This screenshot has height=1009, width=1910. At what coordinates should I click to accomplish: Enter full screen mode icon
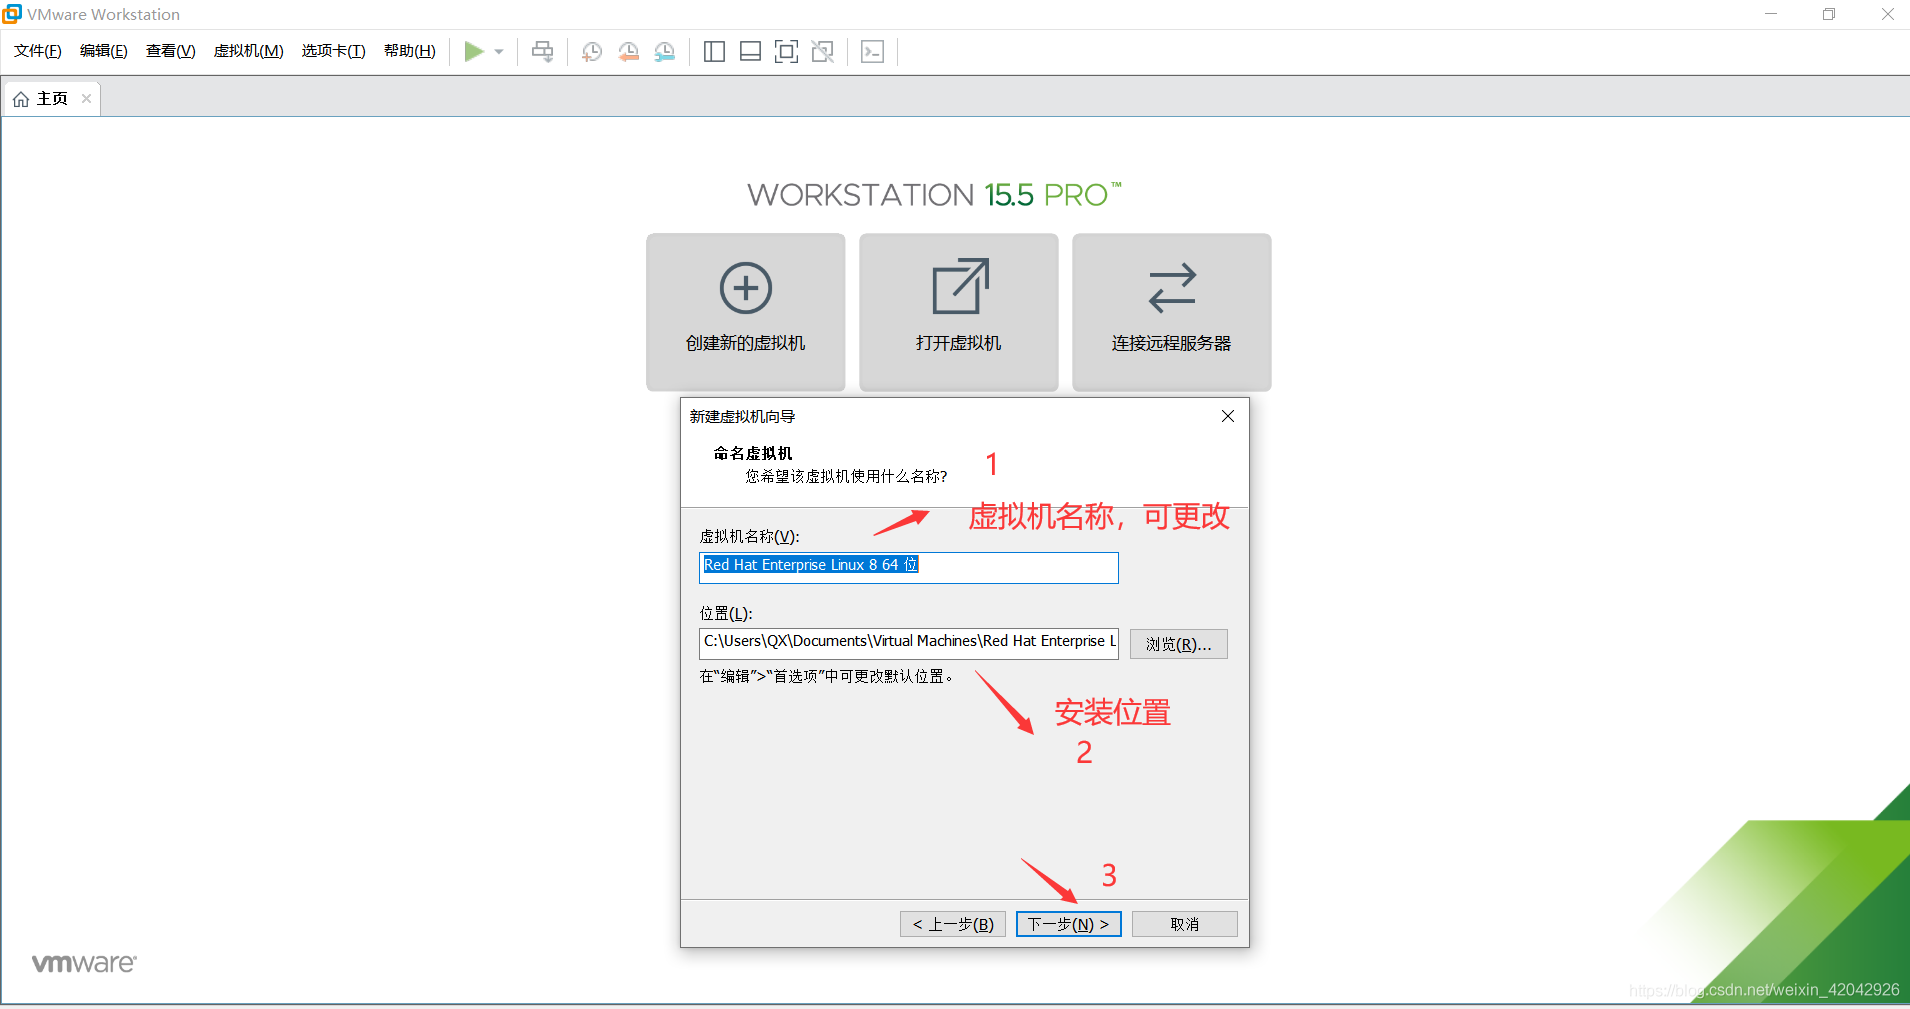pyautogui.click(x=787, y=52)
